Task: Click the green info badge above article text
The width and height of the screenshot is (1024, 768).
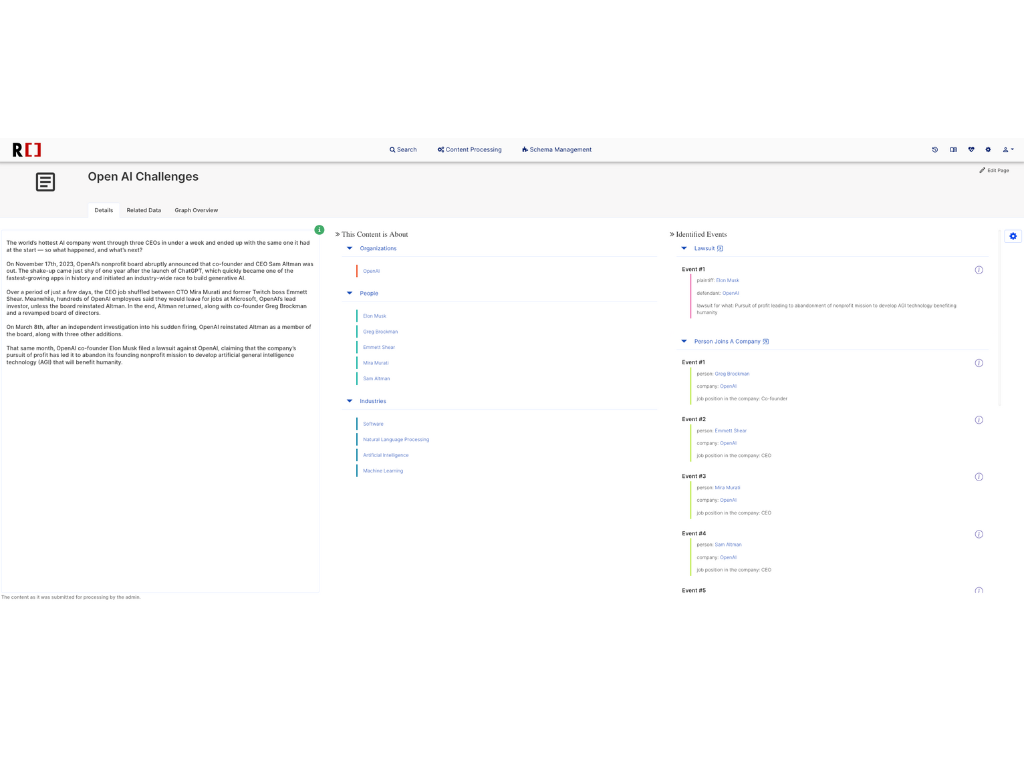Action: (x=319, y=230)
